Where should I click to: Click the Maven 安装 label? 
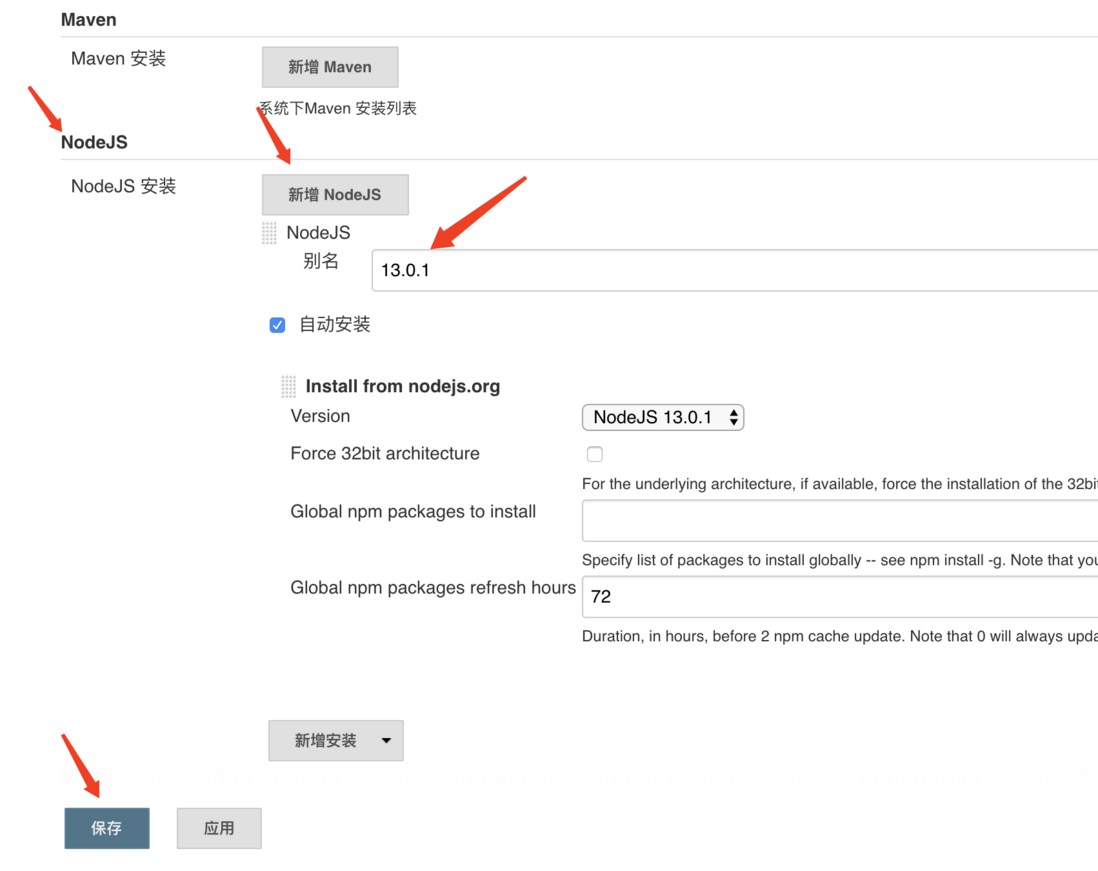(118, 58)
